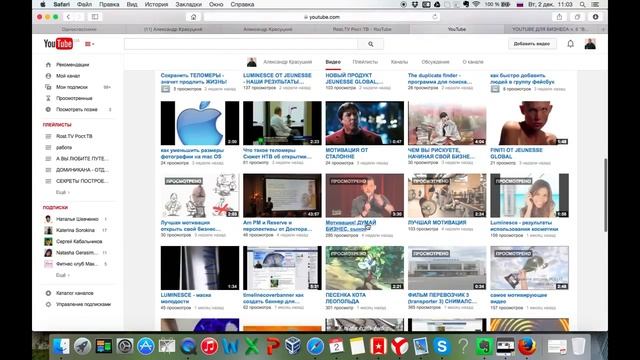
Task: Open Safari downloads button
Action: click(x=596, y=17)
